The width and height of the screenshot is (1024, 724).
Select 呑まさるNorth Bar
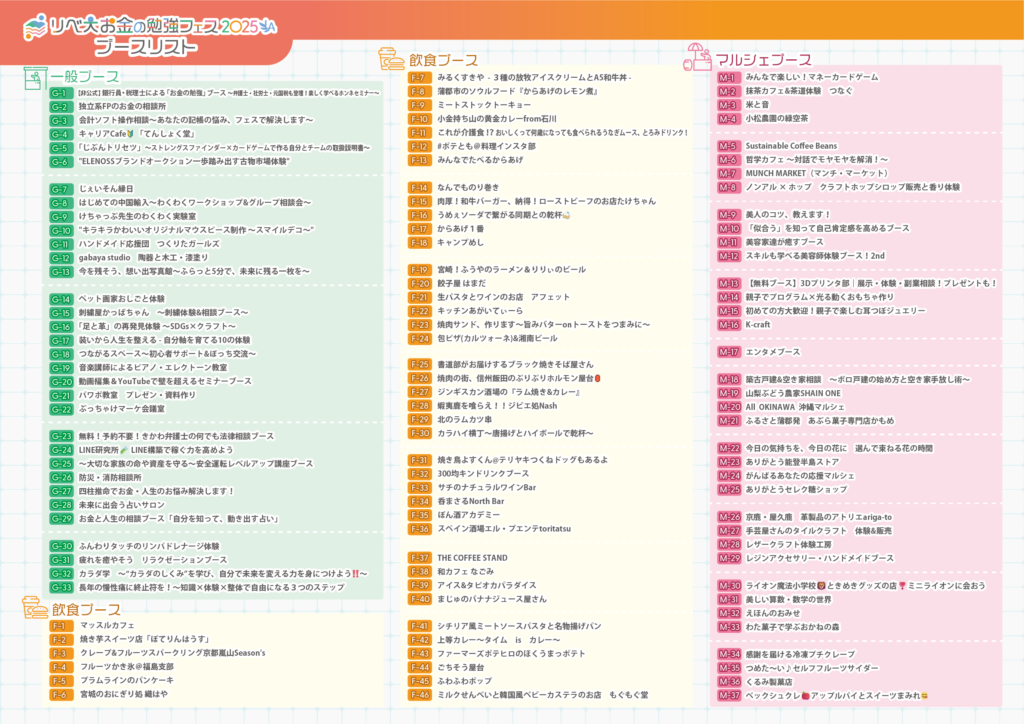click(x=456, y=501)
